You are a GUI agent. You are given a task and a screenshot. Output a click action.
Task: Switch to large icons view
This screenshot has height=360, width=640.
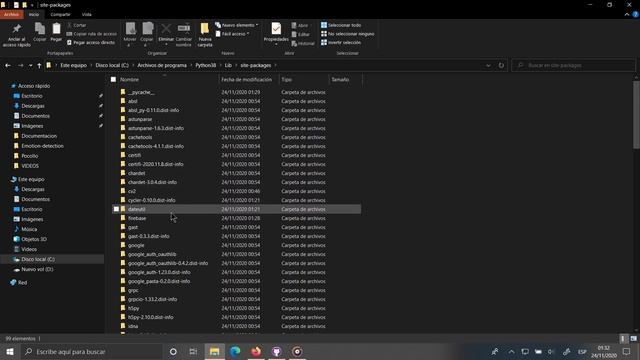point(633,339)
